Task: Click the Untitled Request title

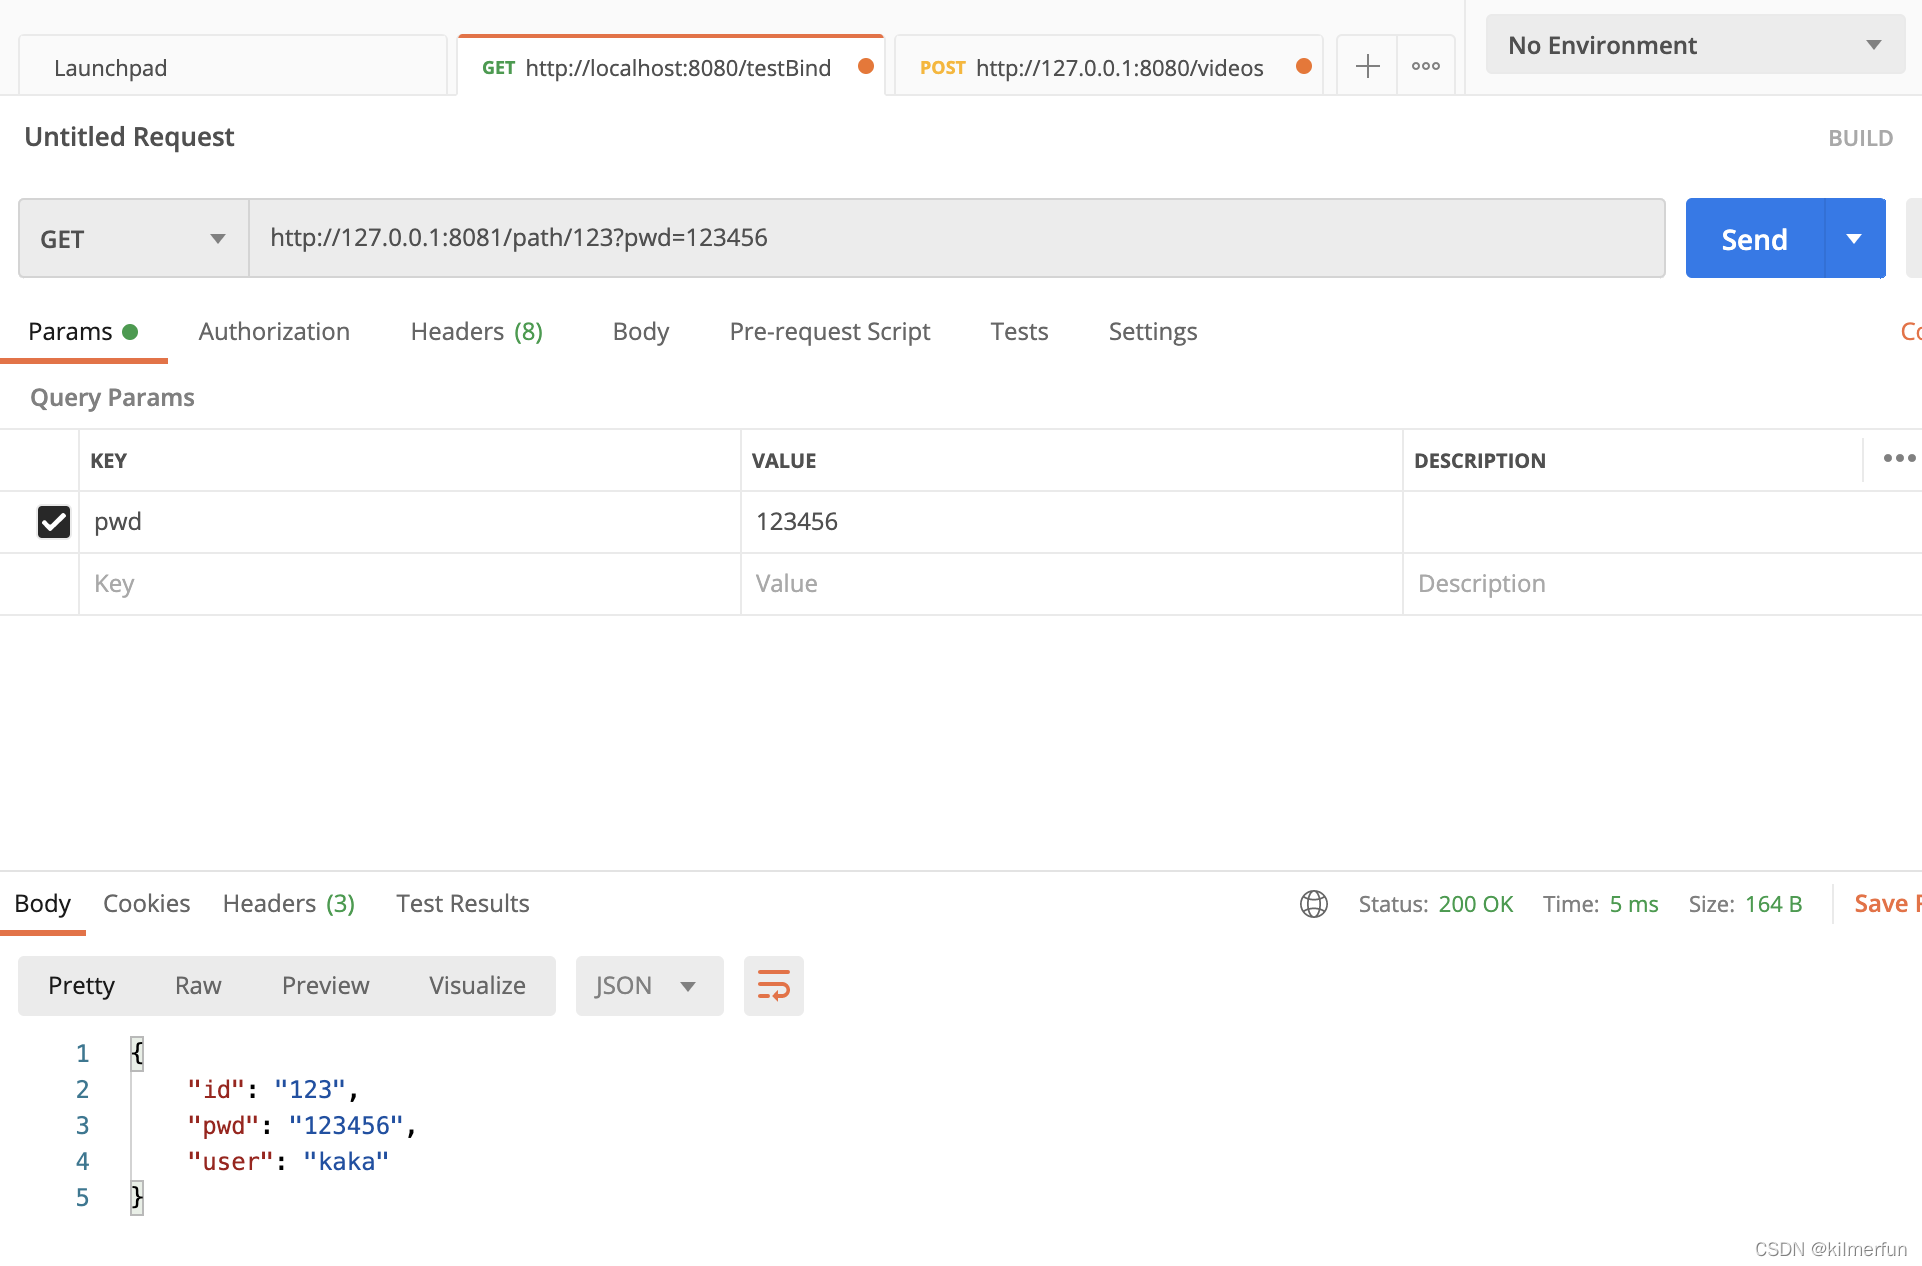Action: pos(129,137)
